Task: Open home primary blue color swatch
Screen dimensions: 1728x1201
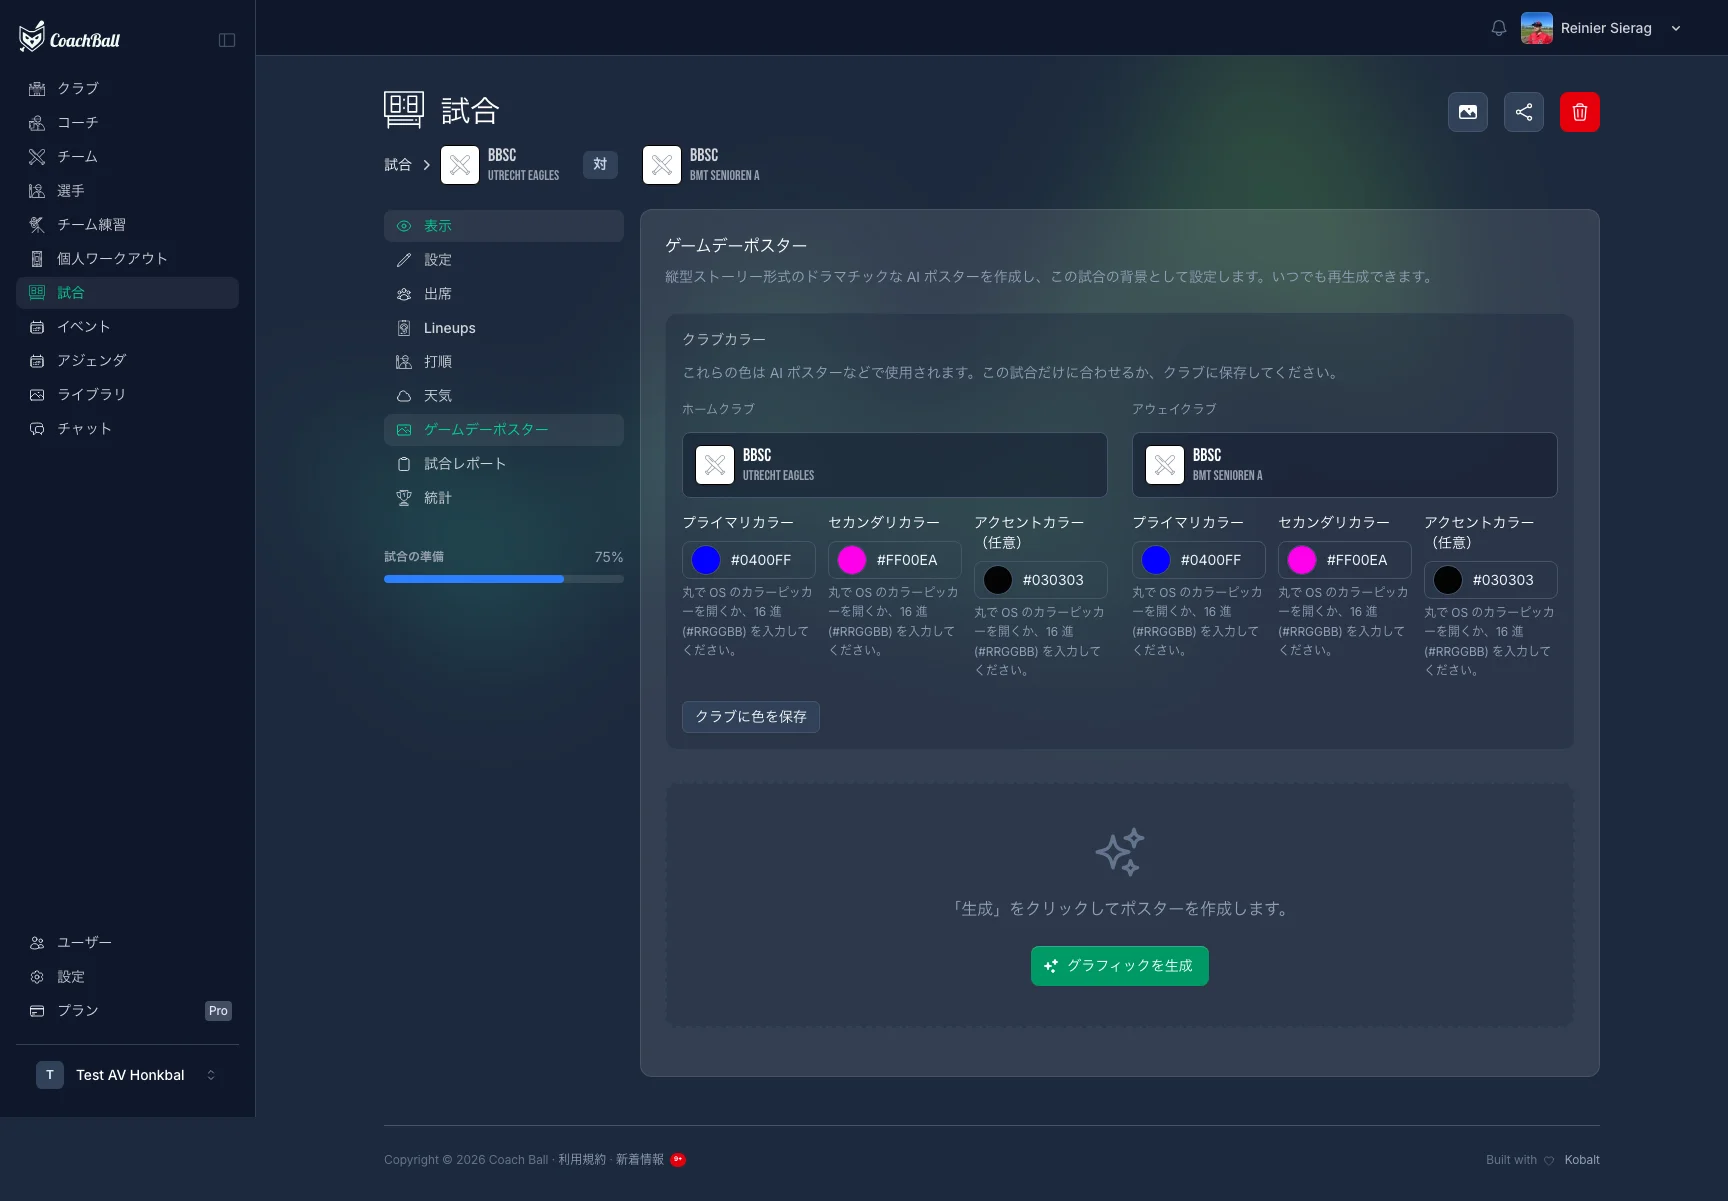Action: pos(706,560)
